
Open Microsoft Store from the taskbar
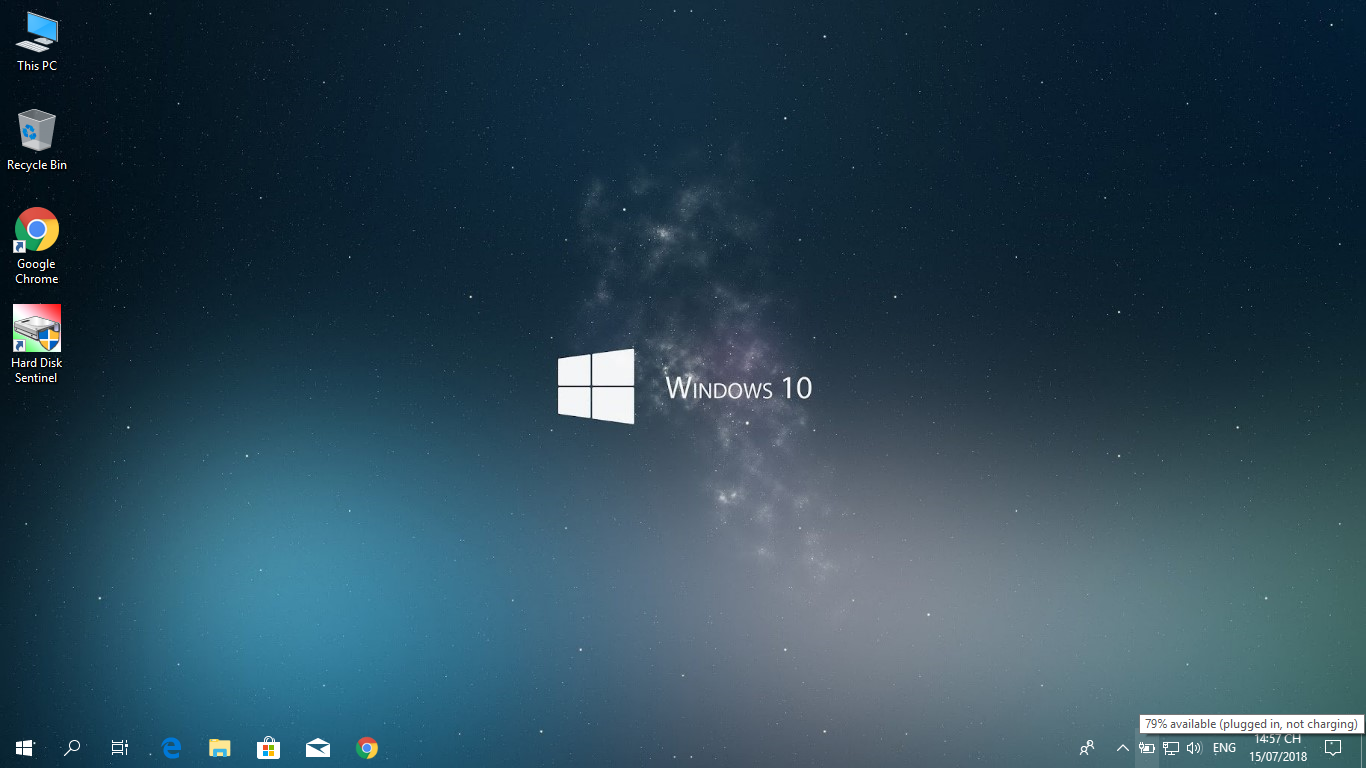pyautogui.click(x=268, y=747)
